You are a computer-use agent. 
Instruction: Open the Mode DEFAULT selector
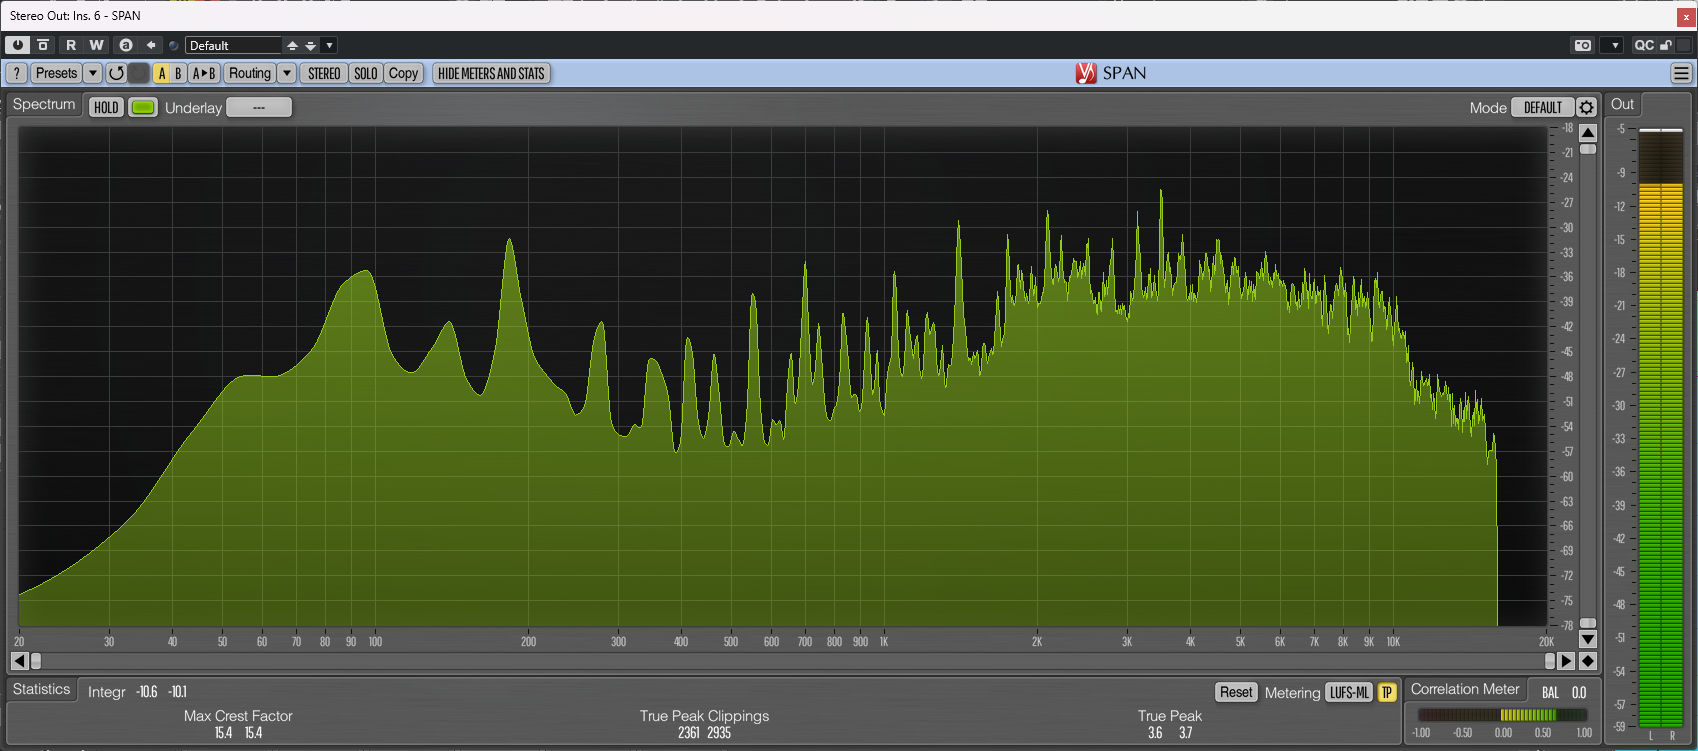click(x=1543, y=107)
